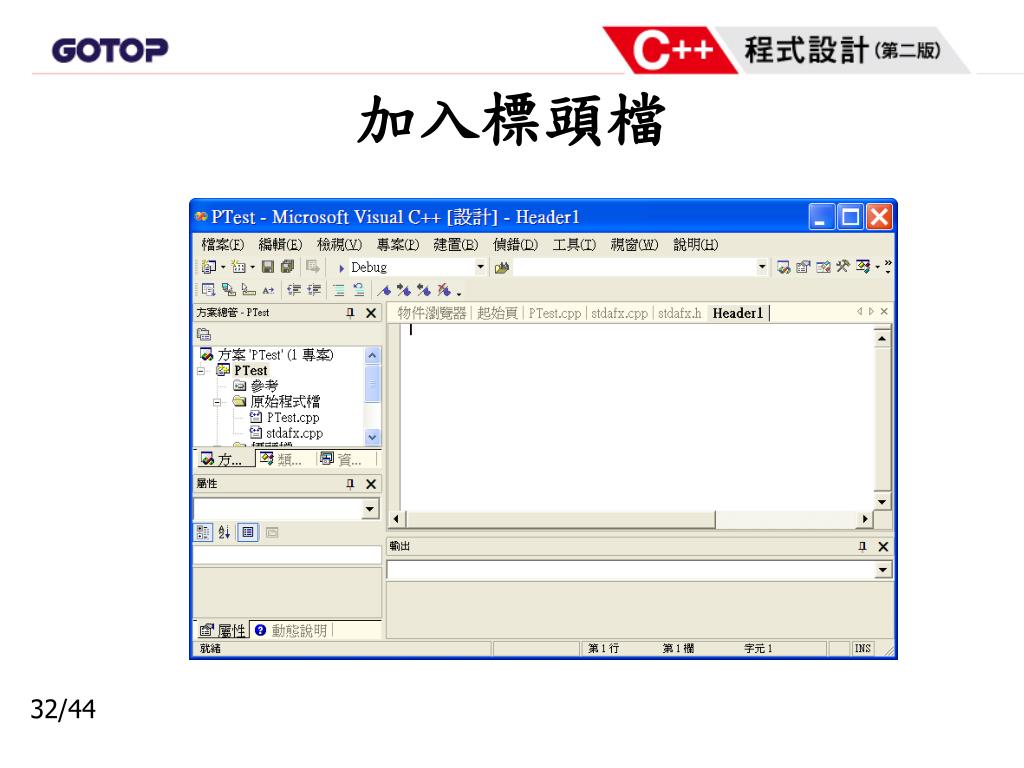Switch to the 物件瀏覽器 tab
Viewport: 1024px width, 768px height.
click(x=432, y=313)
